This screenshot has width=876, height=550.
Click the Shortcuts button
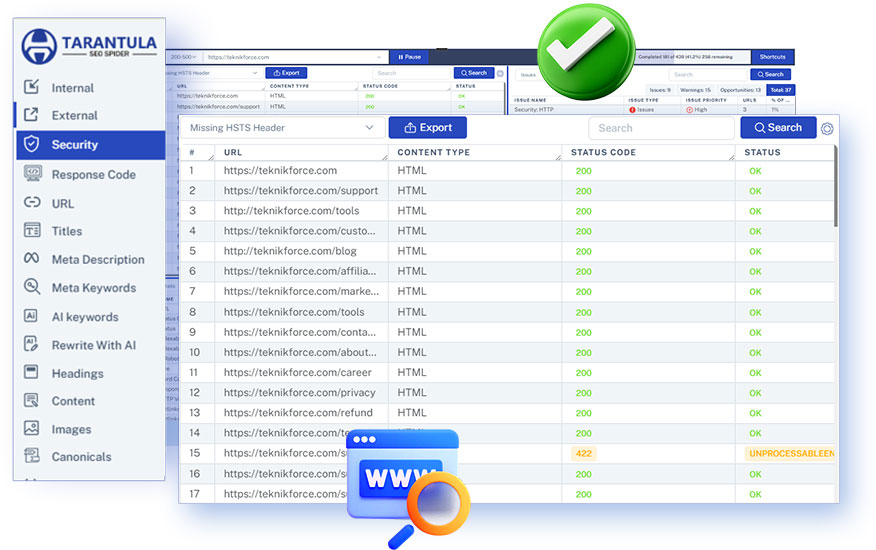(x=773, y=57)
